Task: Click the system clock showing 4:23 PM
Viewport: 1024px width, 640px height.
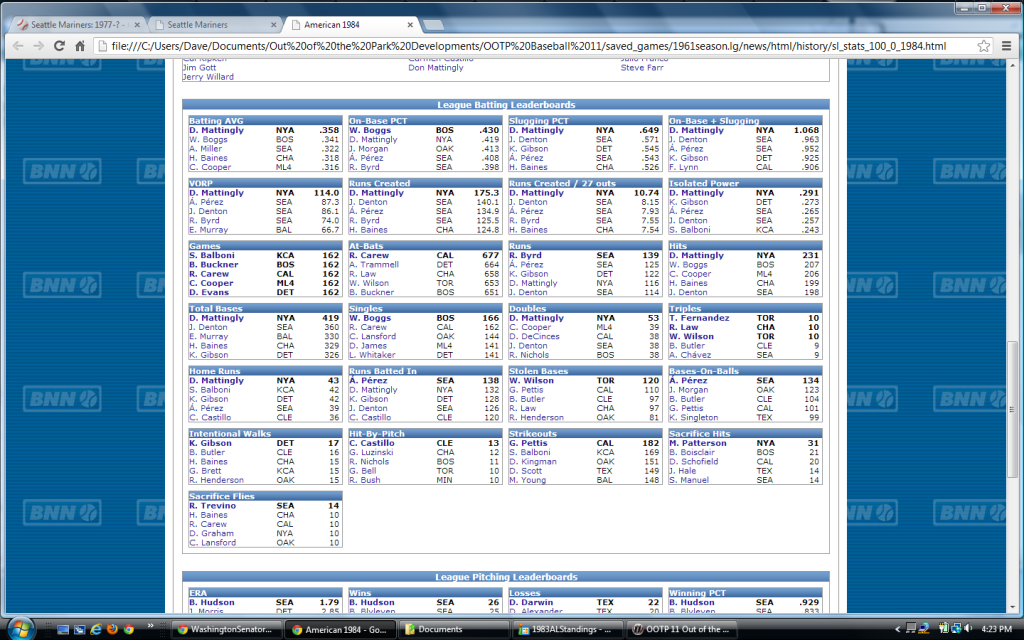Action: click(996, 630)
